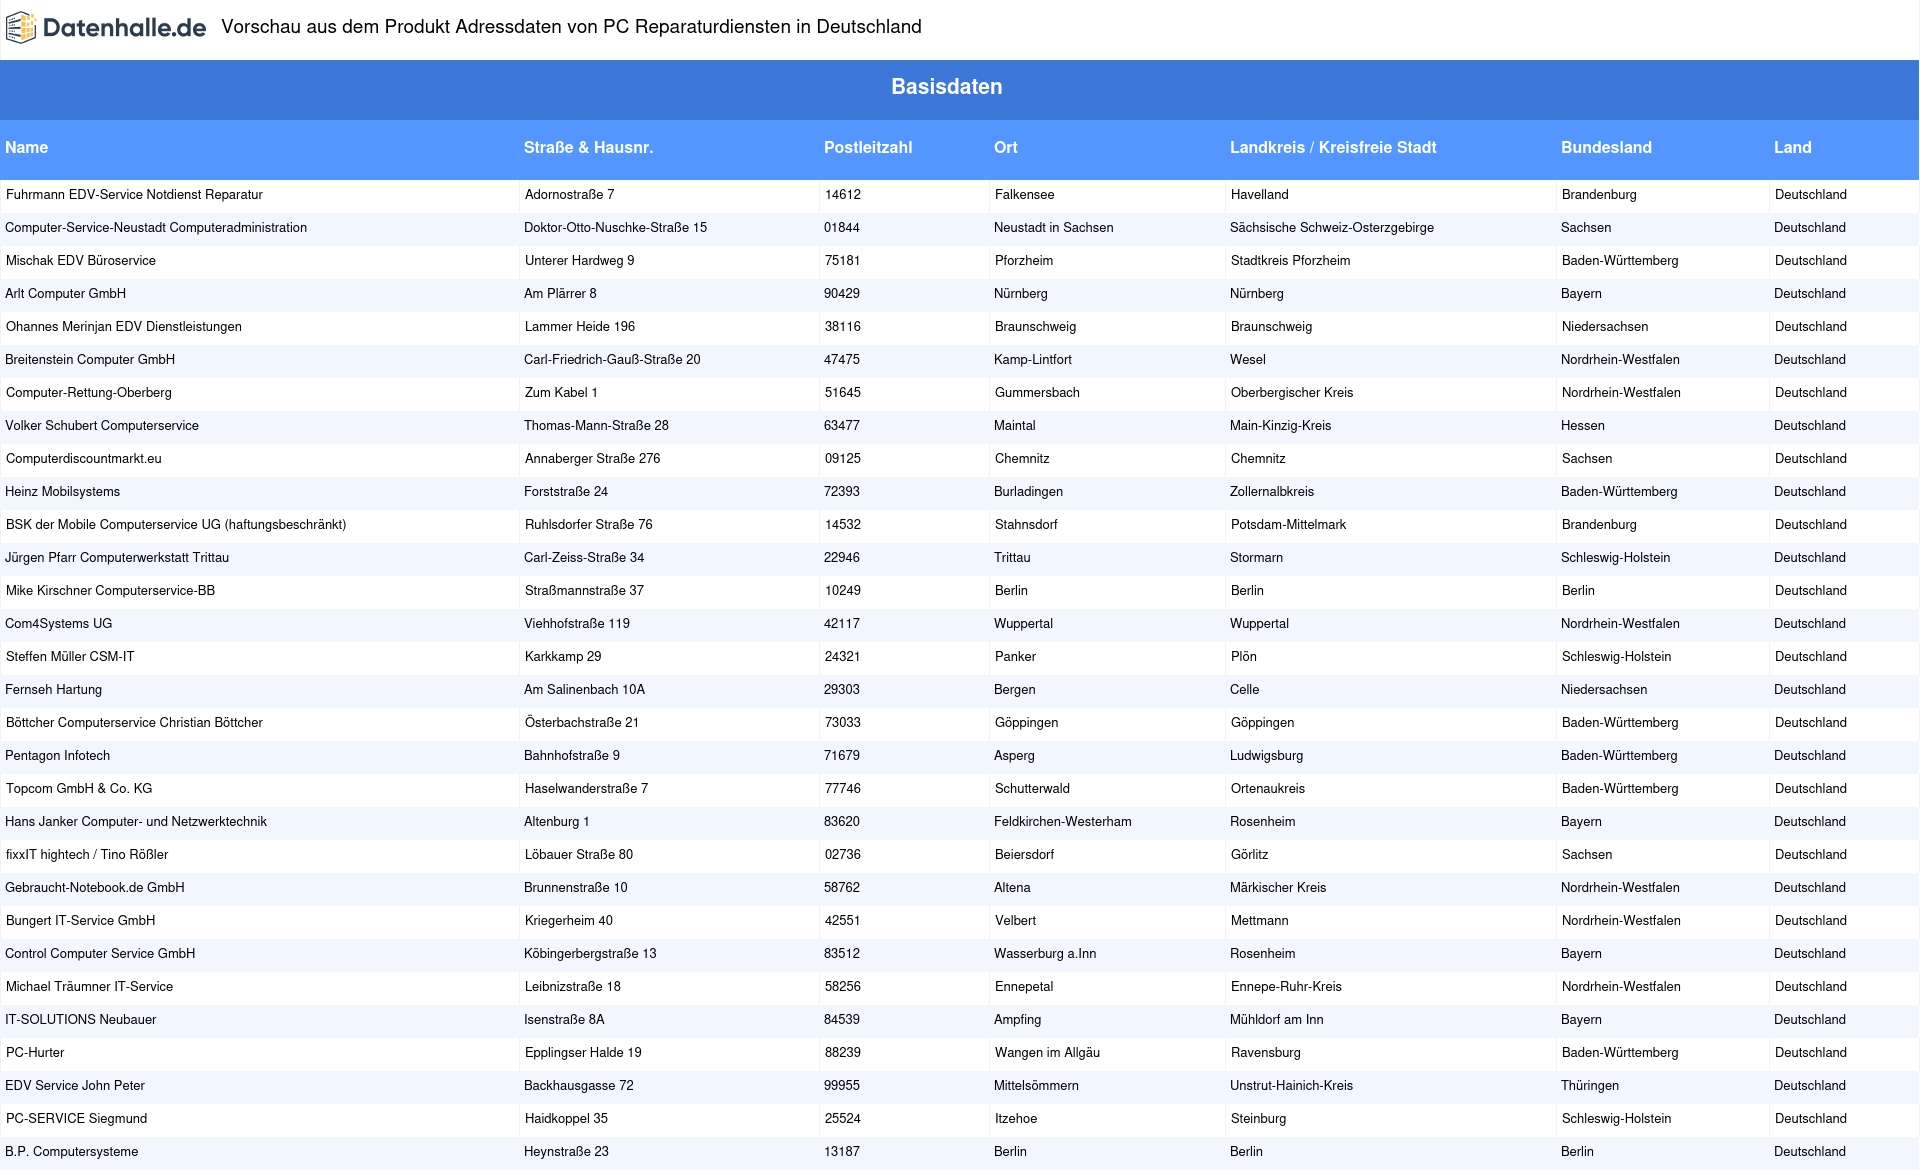This screenshot has width=1920, height=1170.
Task: Select Michael Träumner IT-Service name
Action: (x=90, y=987)
